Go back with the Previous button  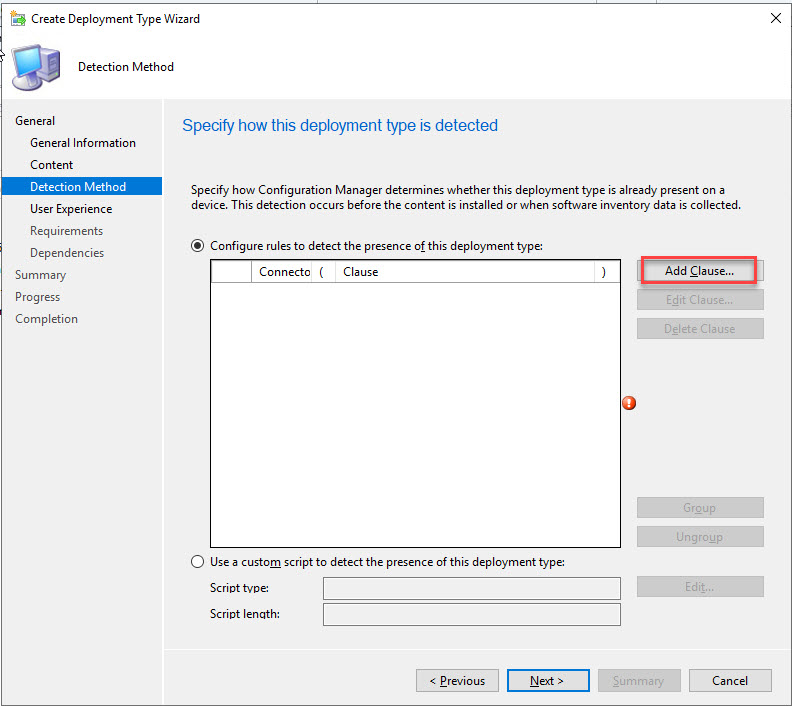click(x=457, y=681)
